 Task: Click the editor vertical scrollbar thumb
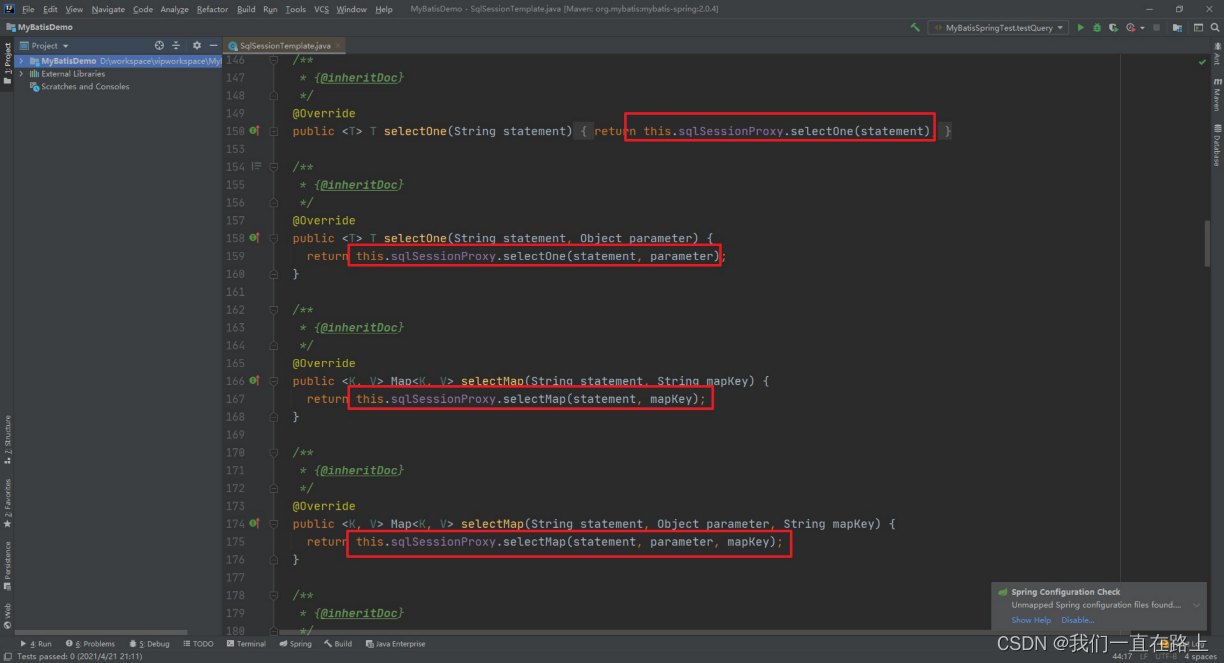1207,243
